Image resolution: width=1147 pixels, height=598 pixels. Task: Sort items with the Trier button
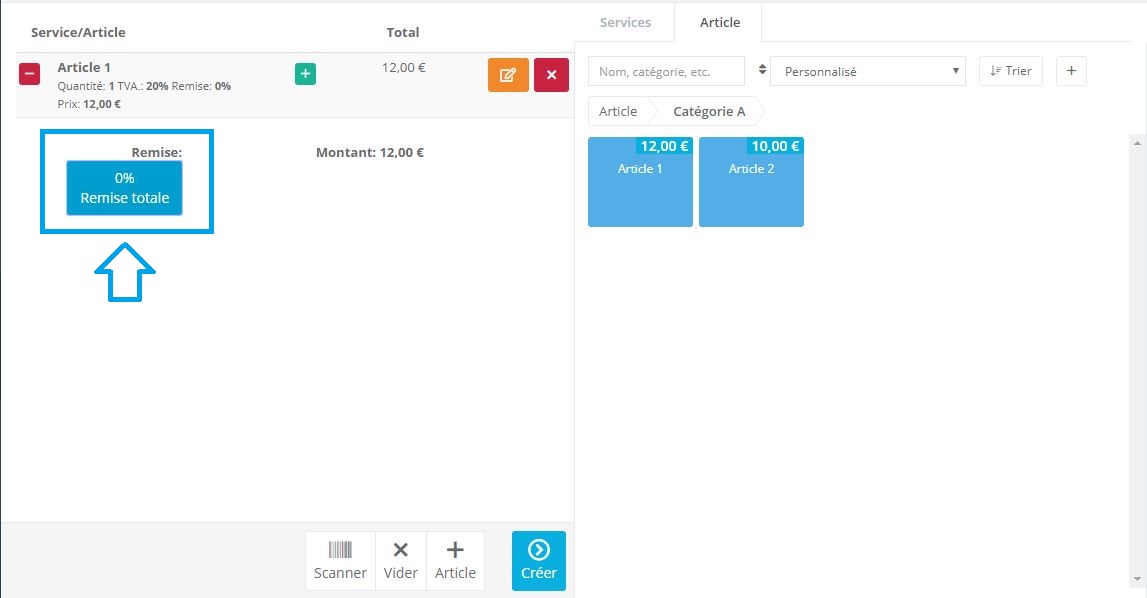[x=1010, y=71]
